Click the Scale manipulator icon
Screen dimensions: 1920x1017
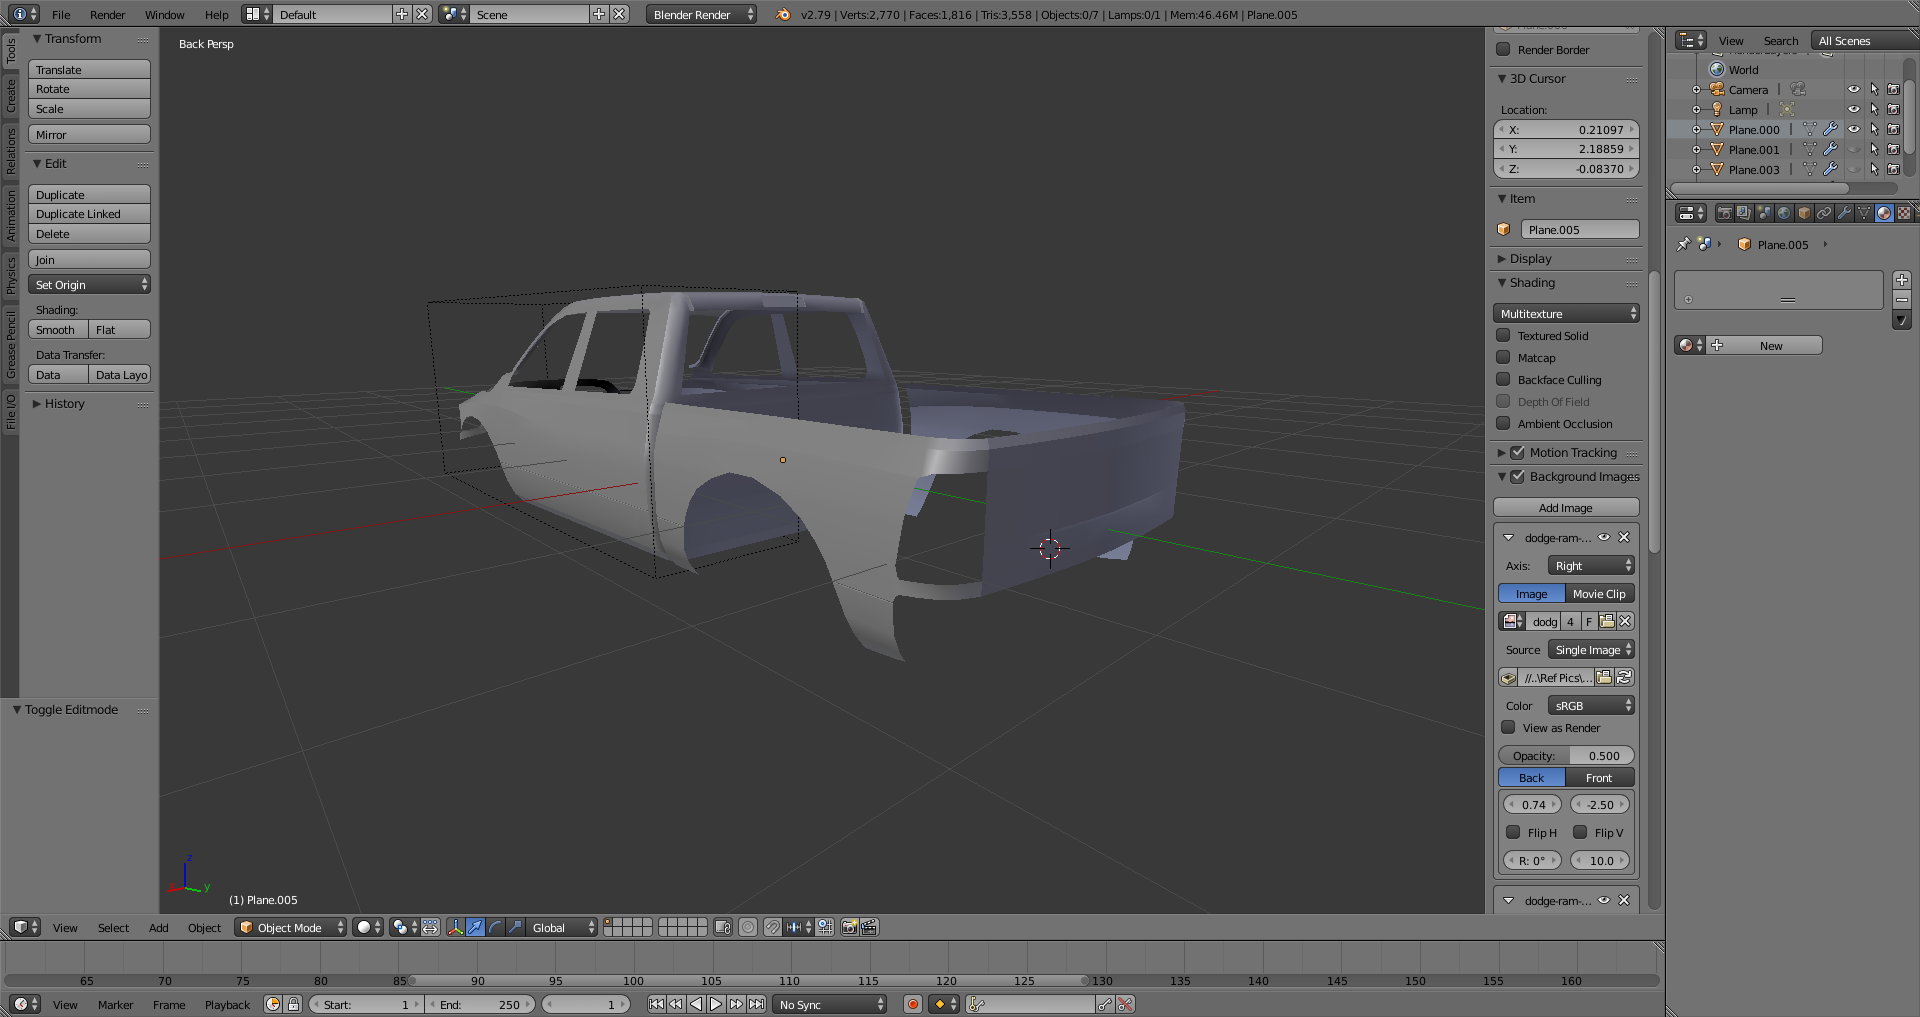pos(515,927)
